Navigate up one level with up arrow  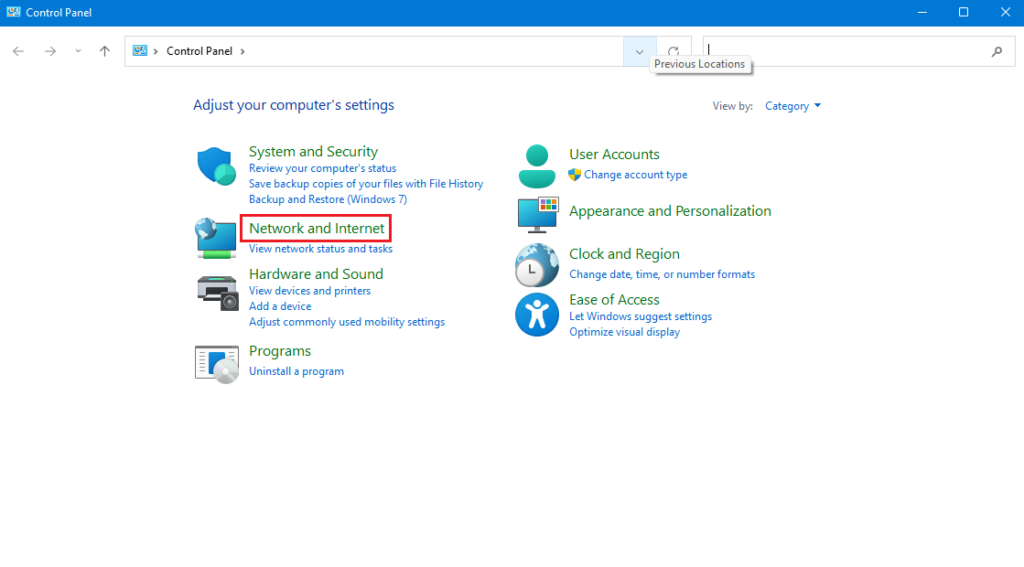point(105,51)
